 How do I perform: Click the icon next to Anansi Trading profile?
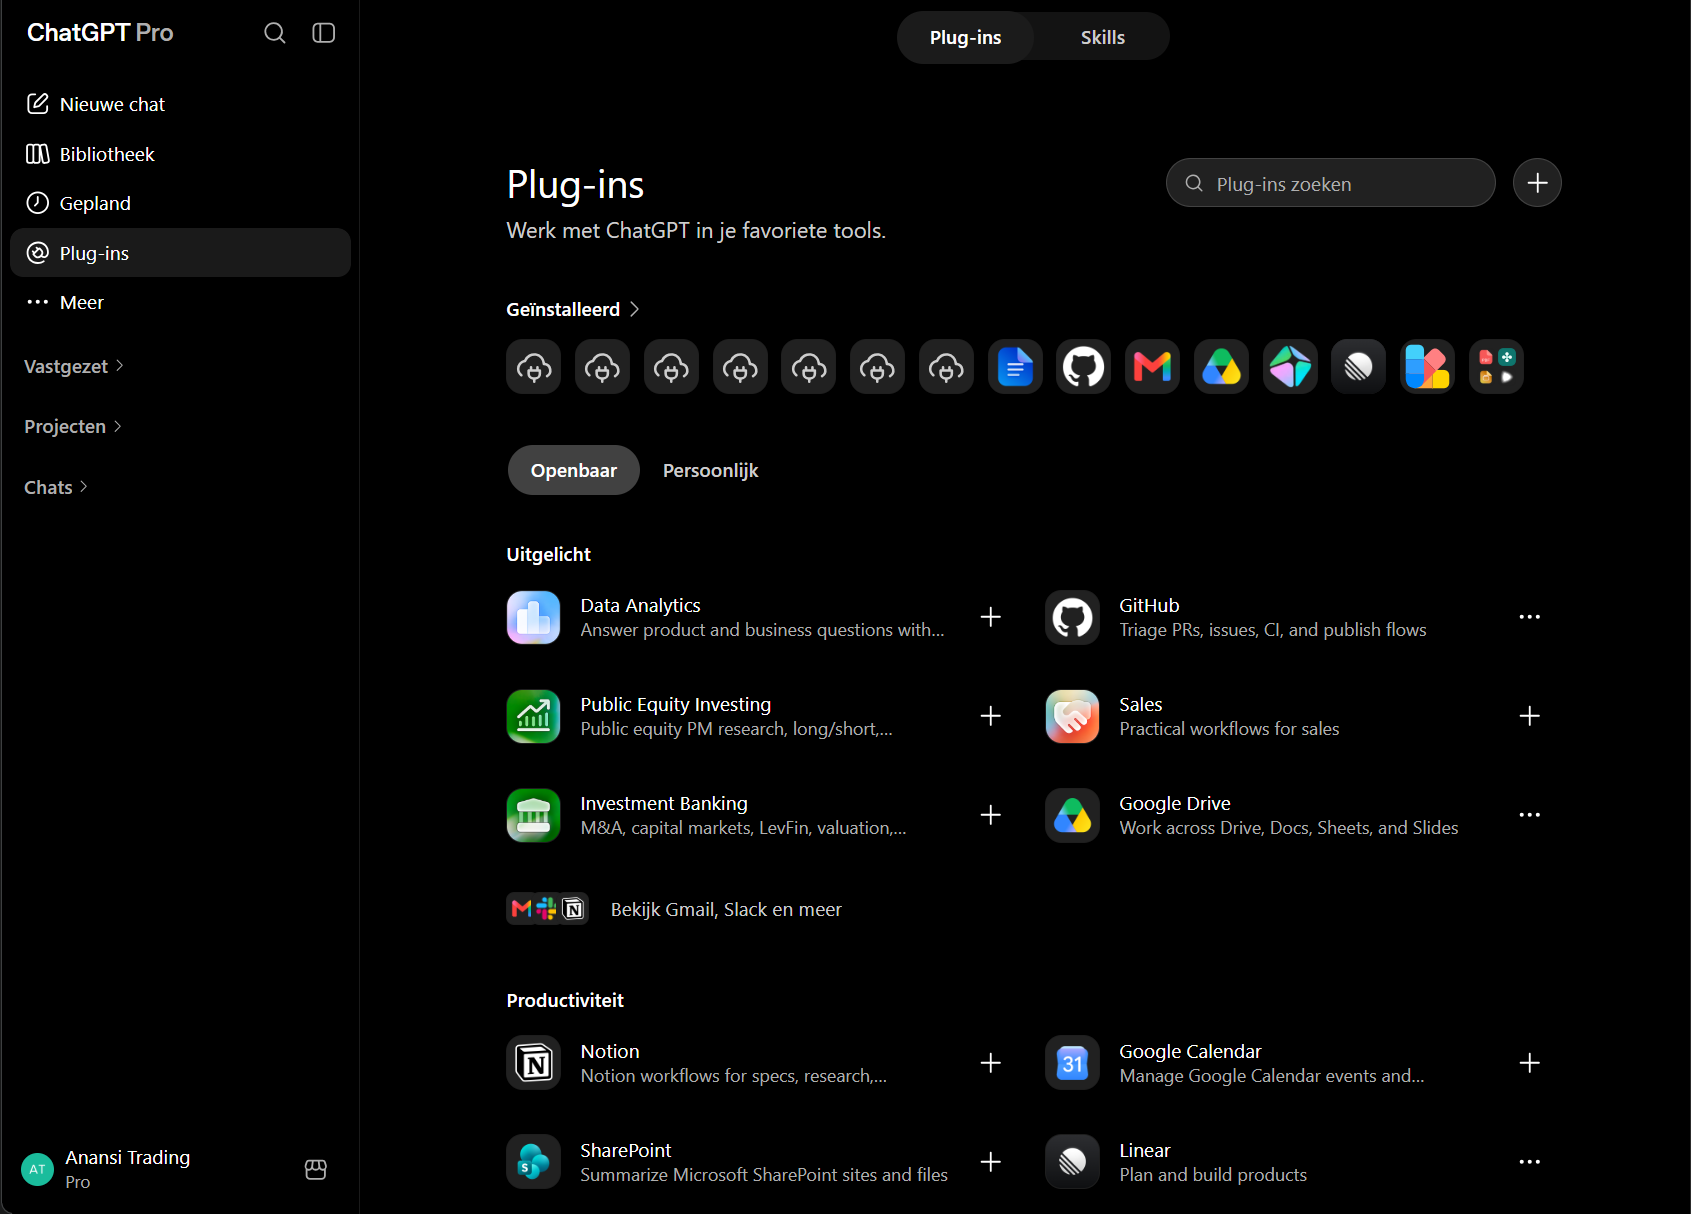pyautogui.click(x=316, y=1169)
